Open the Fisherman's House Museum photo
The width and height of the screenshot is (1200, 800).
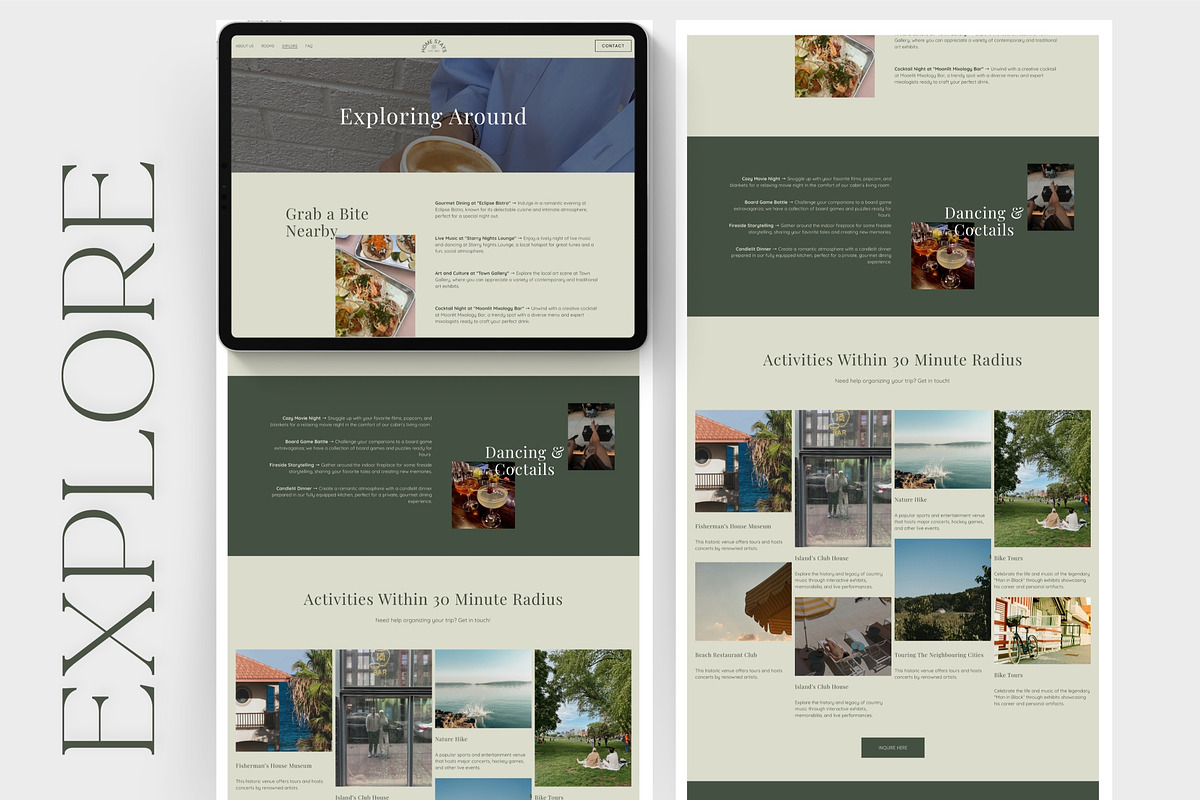coord(742,458)
